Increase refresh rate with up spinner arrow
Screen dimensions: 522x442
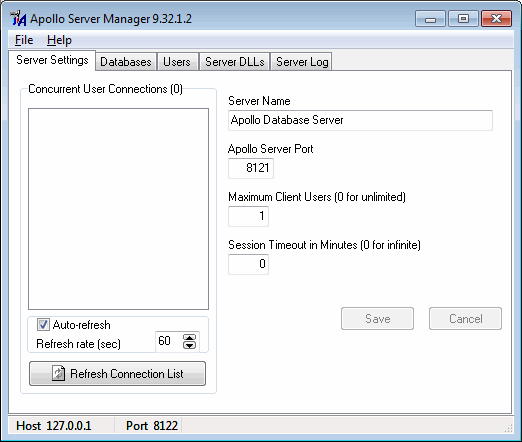click(189, 338)
